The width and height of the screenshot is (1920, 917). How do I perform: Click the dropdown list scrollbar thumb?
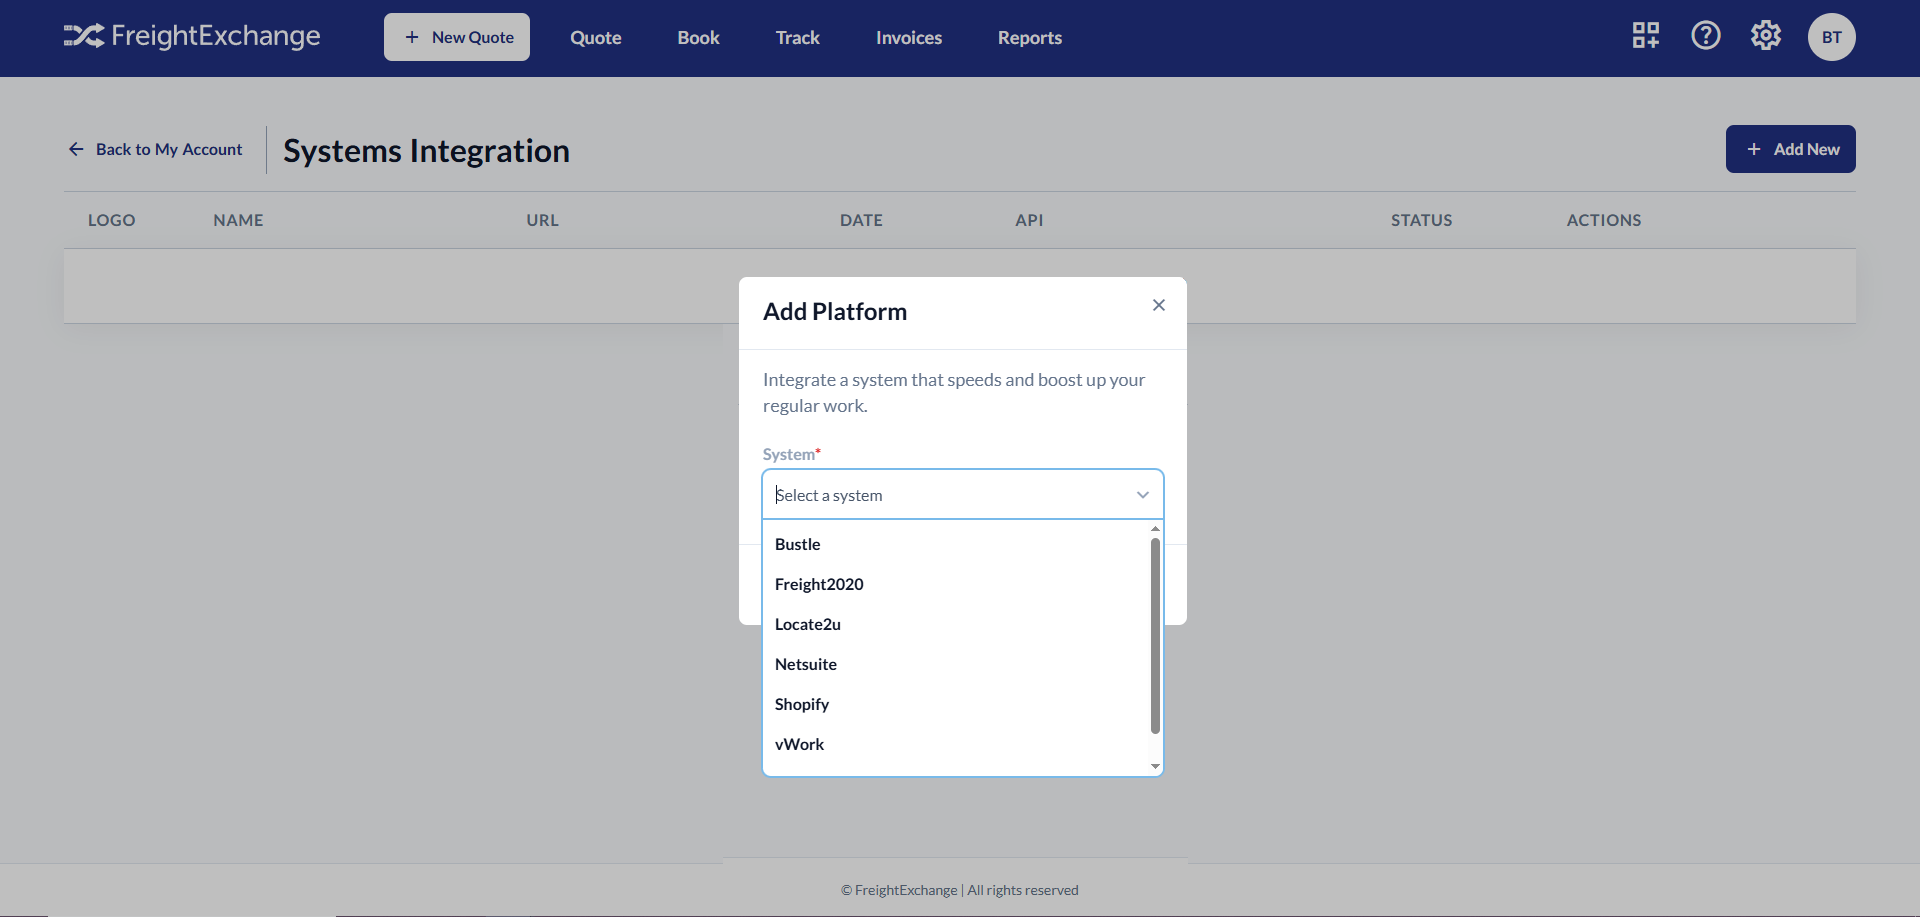[1155, 636]
